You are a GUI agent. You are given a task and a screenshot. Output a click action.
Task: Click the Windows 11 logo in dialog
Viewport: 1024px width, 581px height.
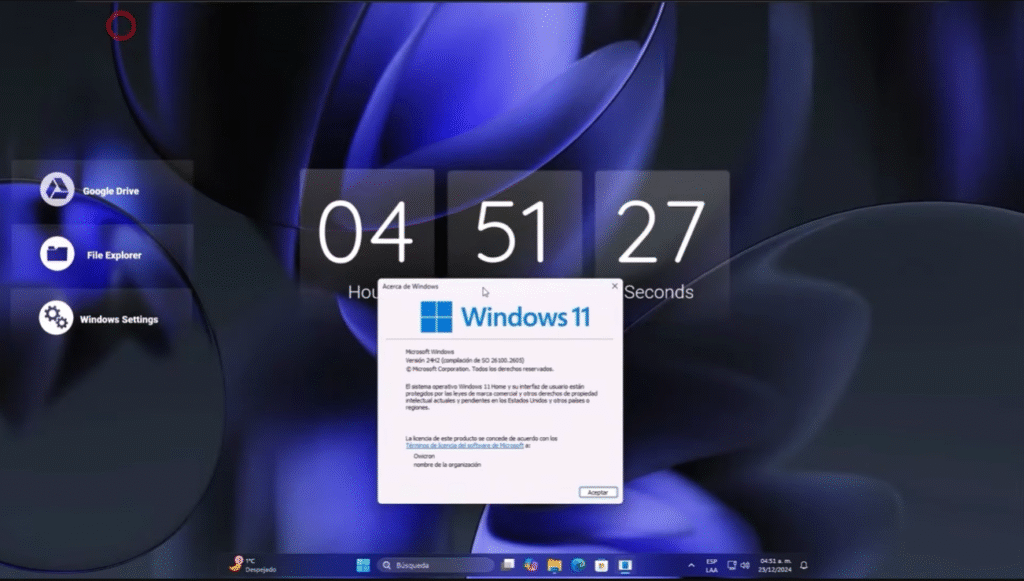(505, 317)
